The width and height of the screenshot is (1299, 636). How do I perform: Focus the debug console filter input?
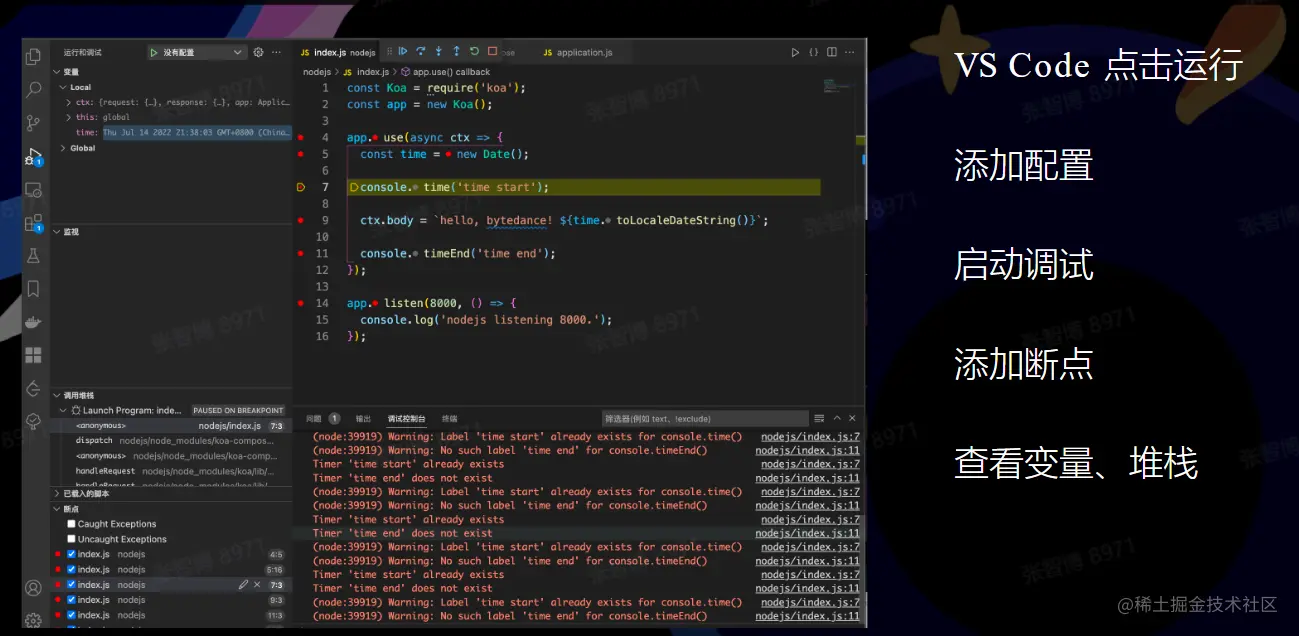[703, 418]
